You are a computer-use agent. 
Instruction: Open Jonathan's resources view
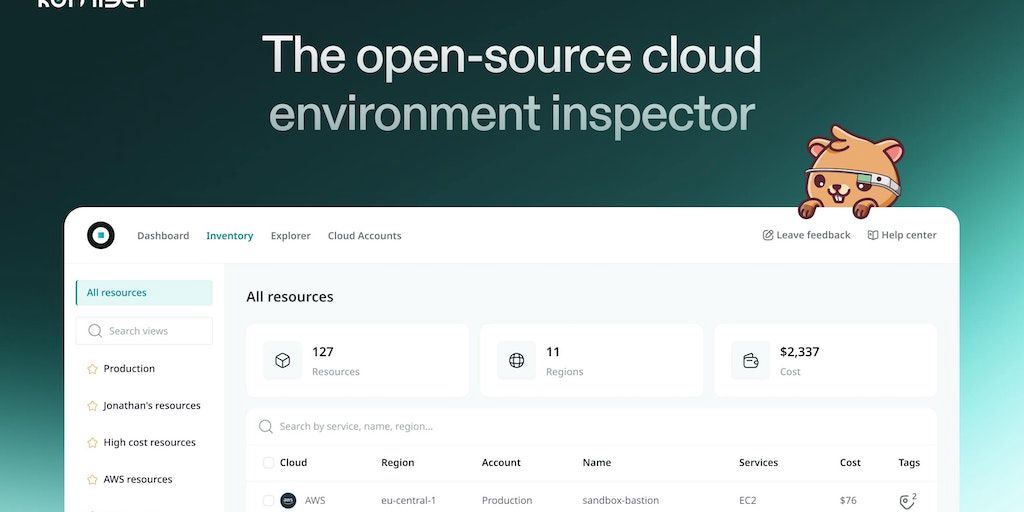click(151, 406)
